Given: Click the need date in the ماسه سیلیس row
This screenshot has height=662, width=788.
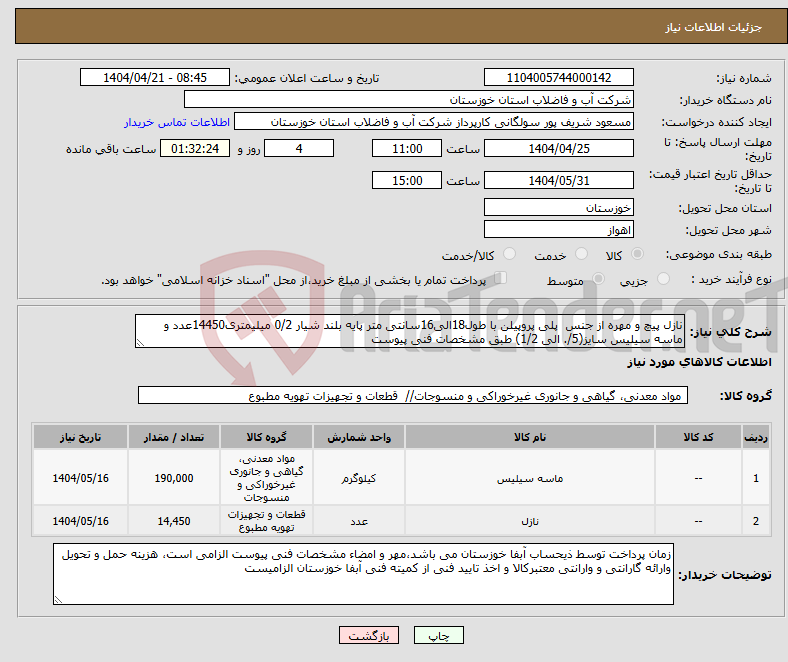Looking at the screenshot, I should (x=80, y=478).
